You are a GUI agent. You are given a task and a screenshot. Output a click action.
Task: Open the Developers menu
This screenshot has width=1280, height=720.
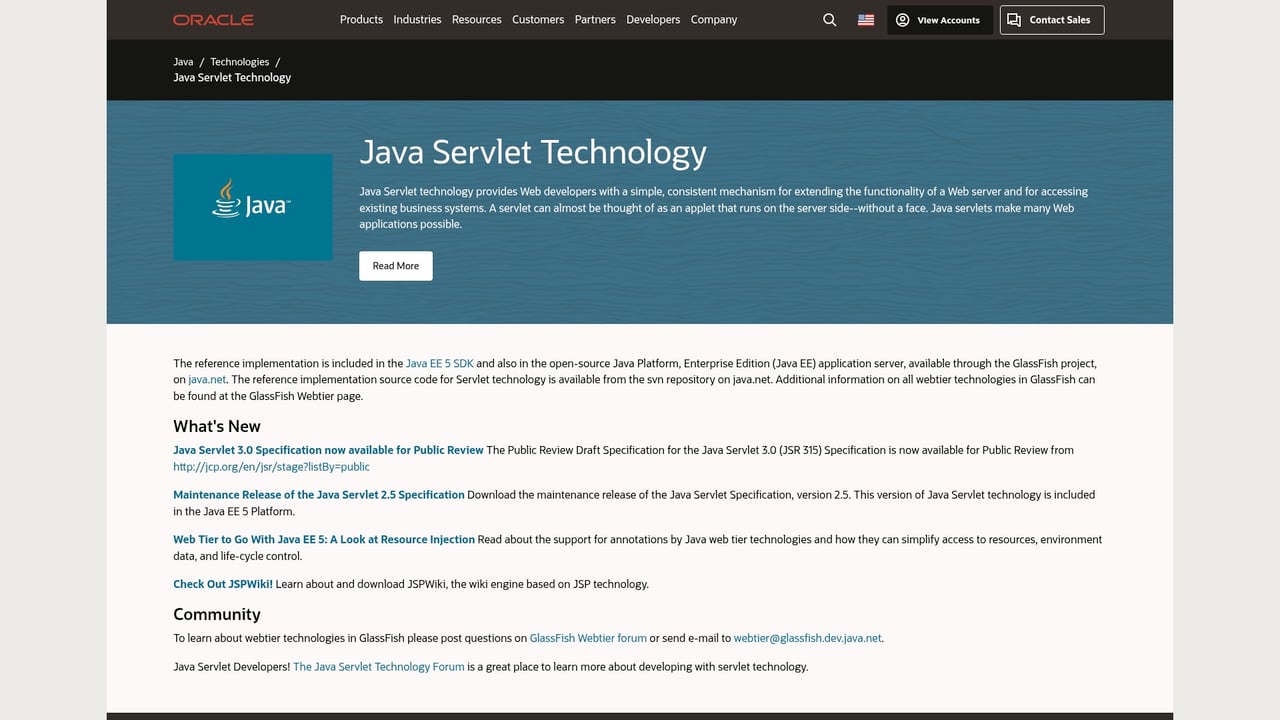click(x=653, y=19)
